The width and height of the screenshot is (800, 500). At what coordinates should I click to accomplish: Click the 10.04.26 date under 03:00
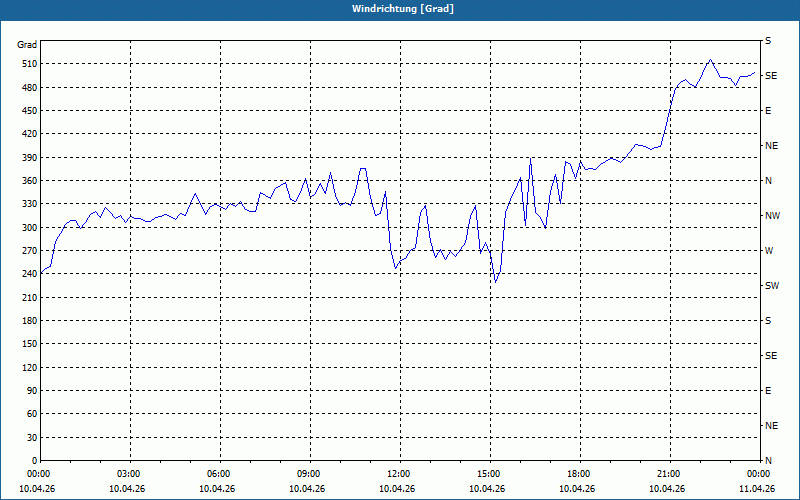[x=127, y=489]
